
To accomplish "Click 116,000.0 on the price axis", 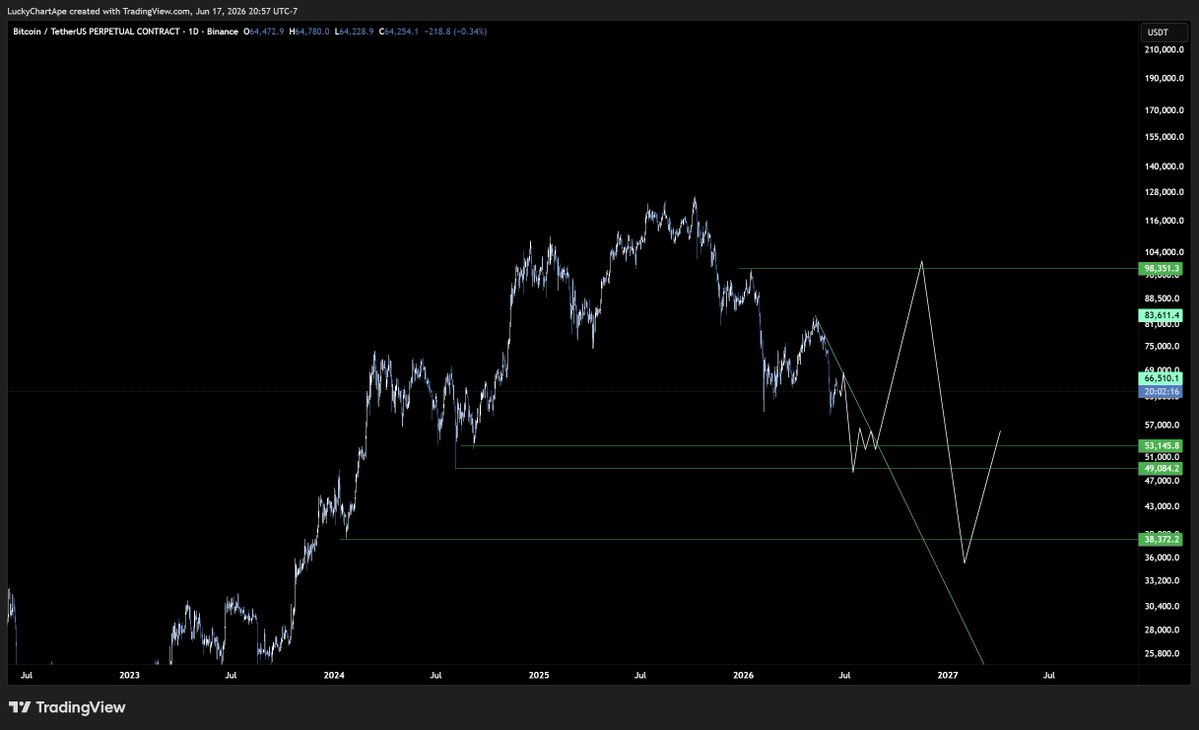I will (x=1164, y=220).
